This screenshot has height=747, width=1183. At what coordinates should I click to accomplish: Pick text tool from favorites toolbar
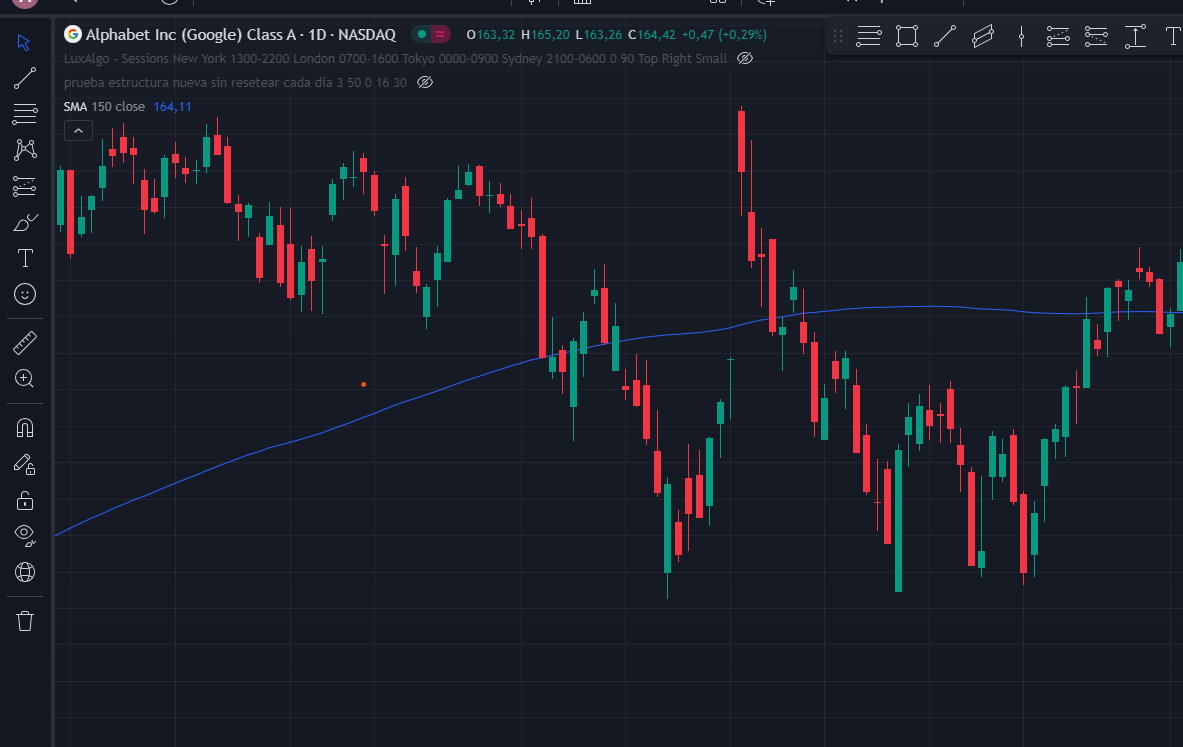(x=1173, y=36)
